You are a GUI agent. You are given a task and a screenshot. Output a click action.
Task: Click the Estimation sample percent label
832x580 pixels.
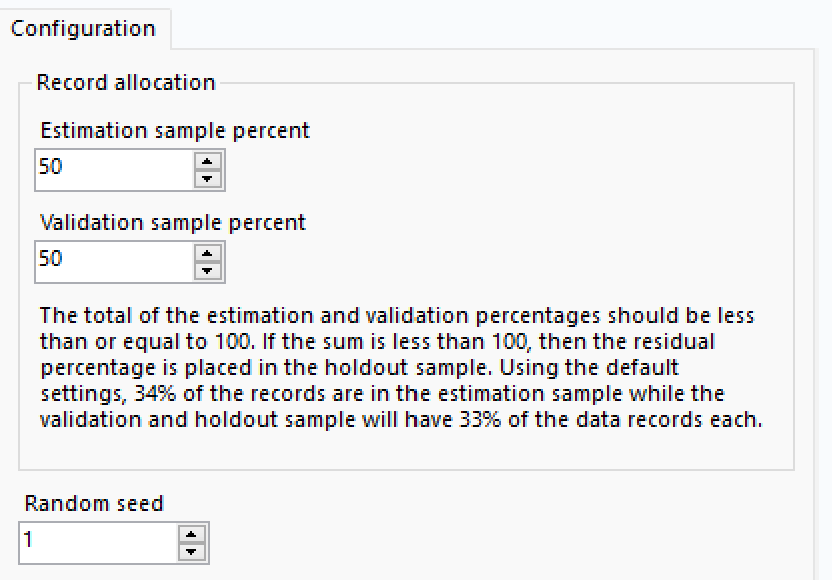point(175,131)
